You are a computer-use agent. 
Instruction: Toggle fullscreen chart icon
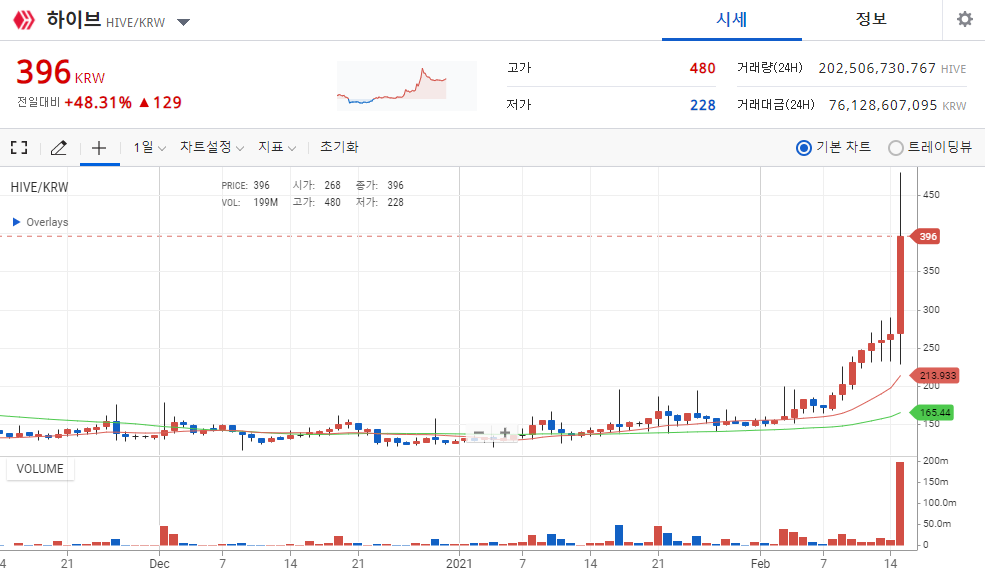pos(19,148)
